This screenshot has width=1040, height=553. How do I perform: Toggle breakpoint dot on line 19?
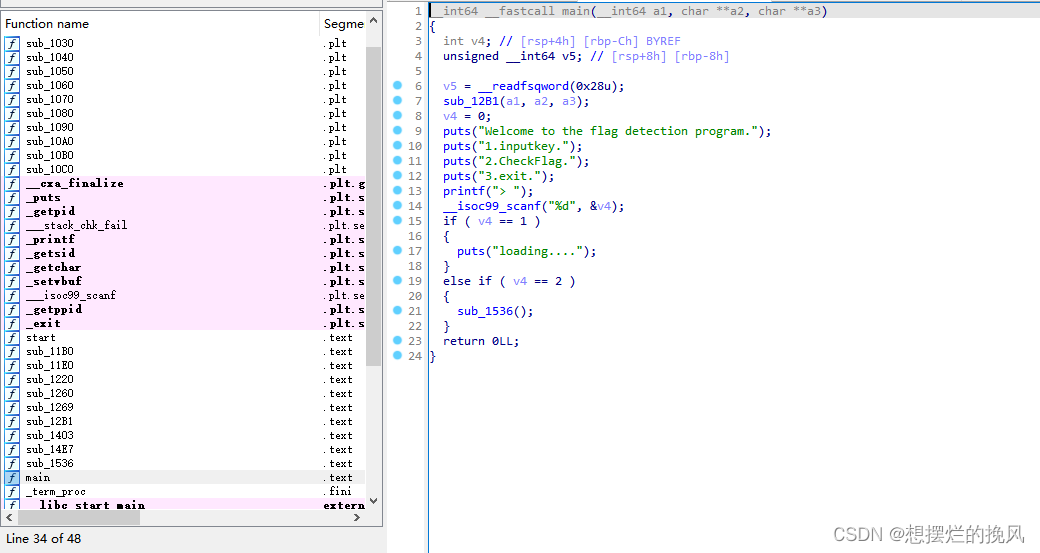(397, 280)
